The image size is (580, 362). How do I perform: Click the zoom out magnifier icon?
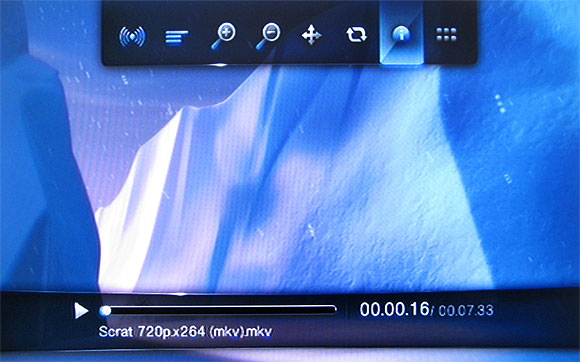(268, 35)
